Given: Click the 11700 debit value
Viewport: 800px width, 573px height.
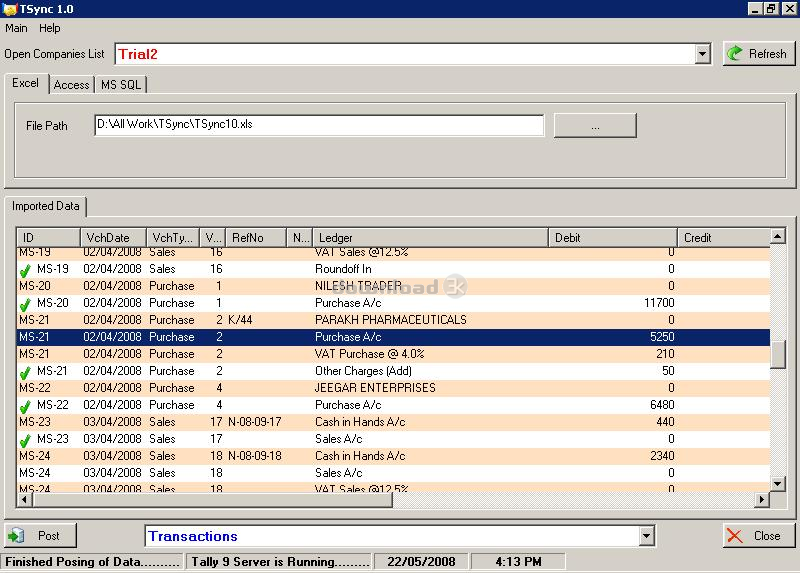Looking at the screenshot, I should tap(659, 303).
